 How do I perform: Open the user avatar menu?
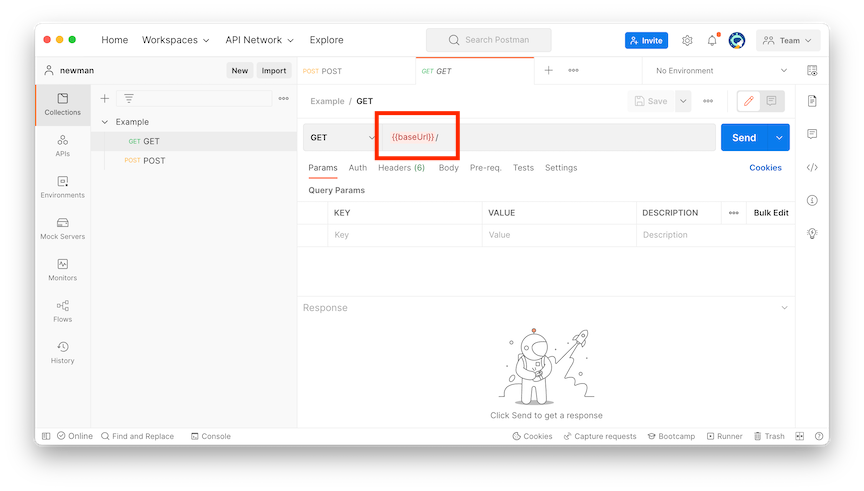pyautogui.click(x=737, y=40)
